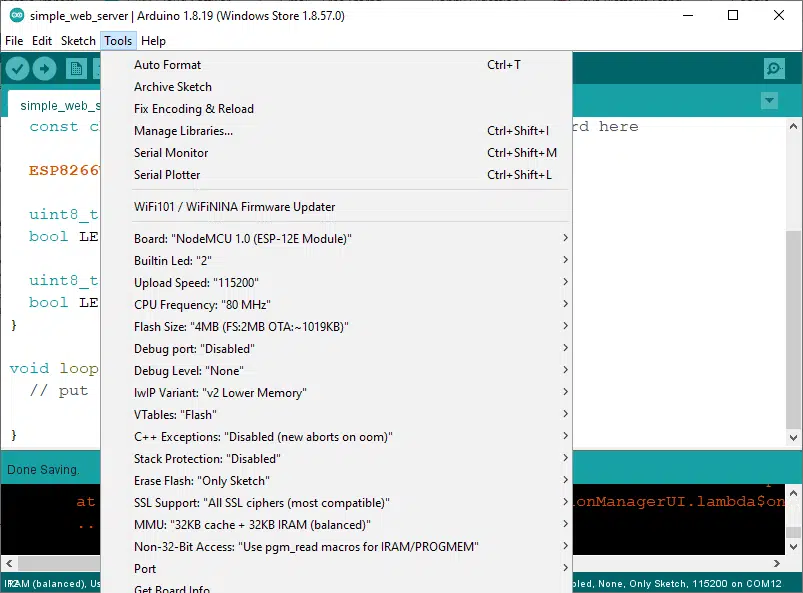Expand the Flash Size submenu
803x593 pixels.
336,327
